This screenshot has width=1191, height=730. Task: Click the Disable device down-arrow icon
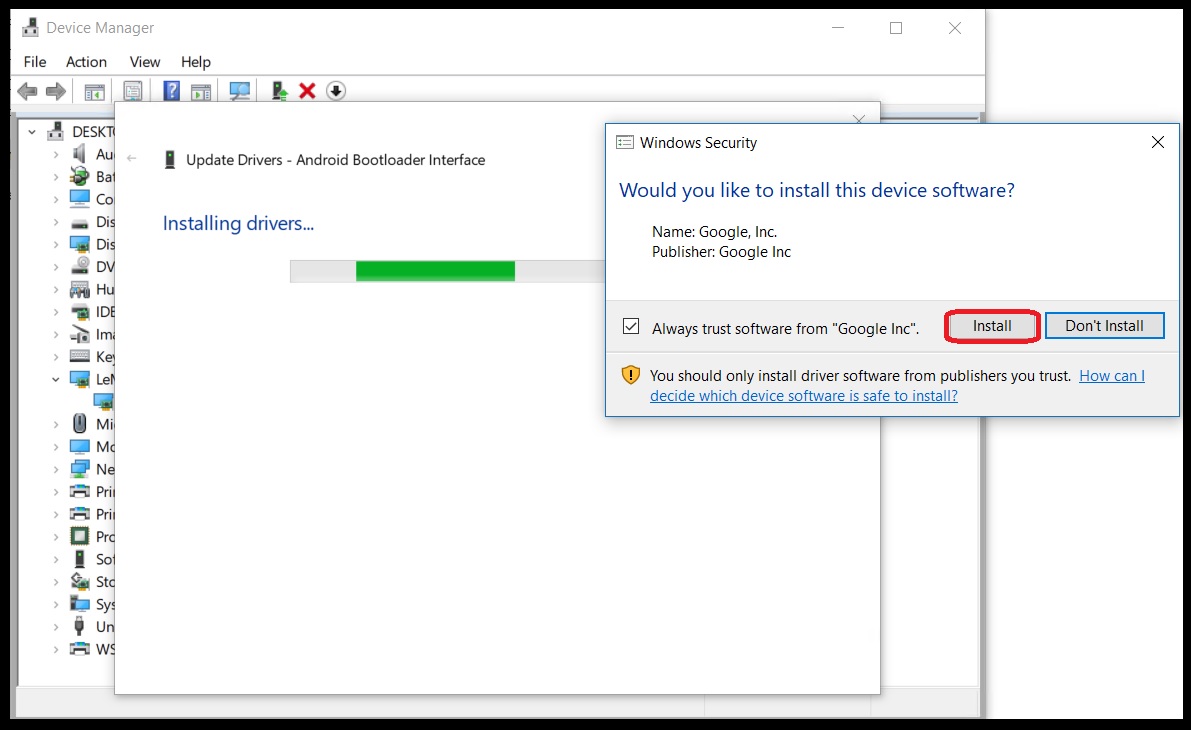(336, 91)
